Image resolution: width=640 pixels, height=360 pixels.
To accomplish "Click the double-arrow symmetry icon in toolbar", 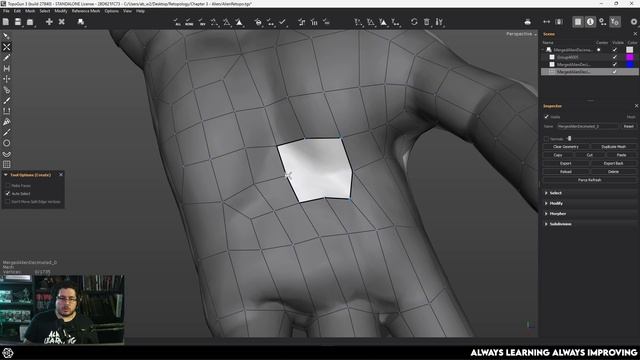I will (547, 22).
